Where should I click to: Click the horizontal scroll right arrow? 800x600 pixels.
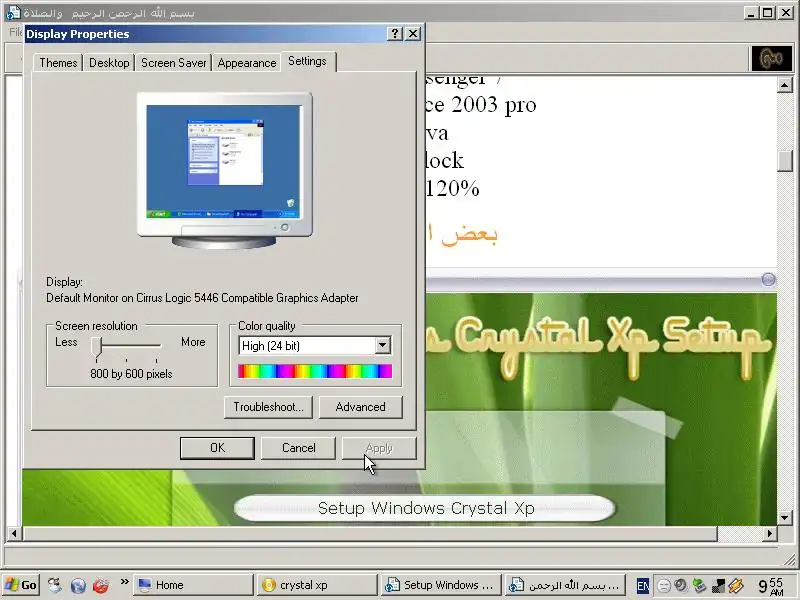770,534
